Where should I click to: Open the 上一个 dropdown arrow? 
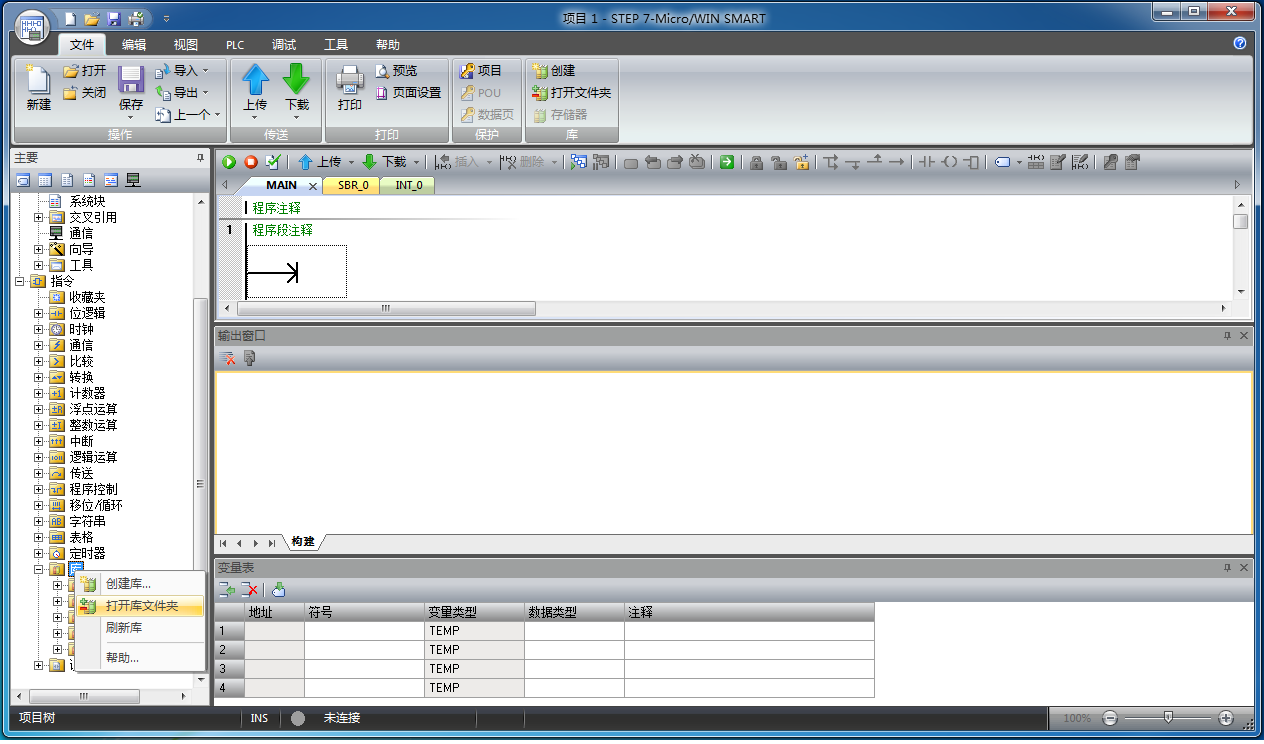[216, 115]
